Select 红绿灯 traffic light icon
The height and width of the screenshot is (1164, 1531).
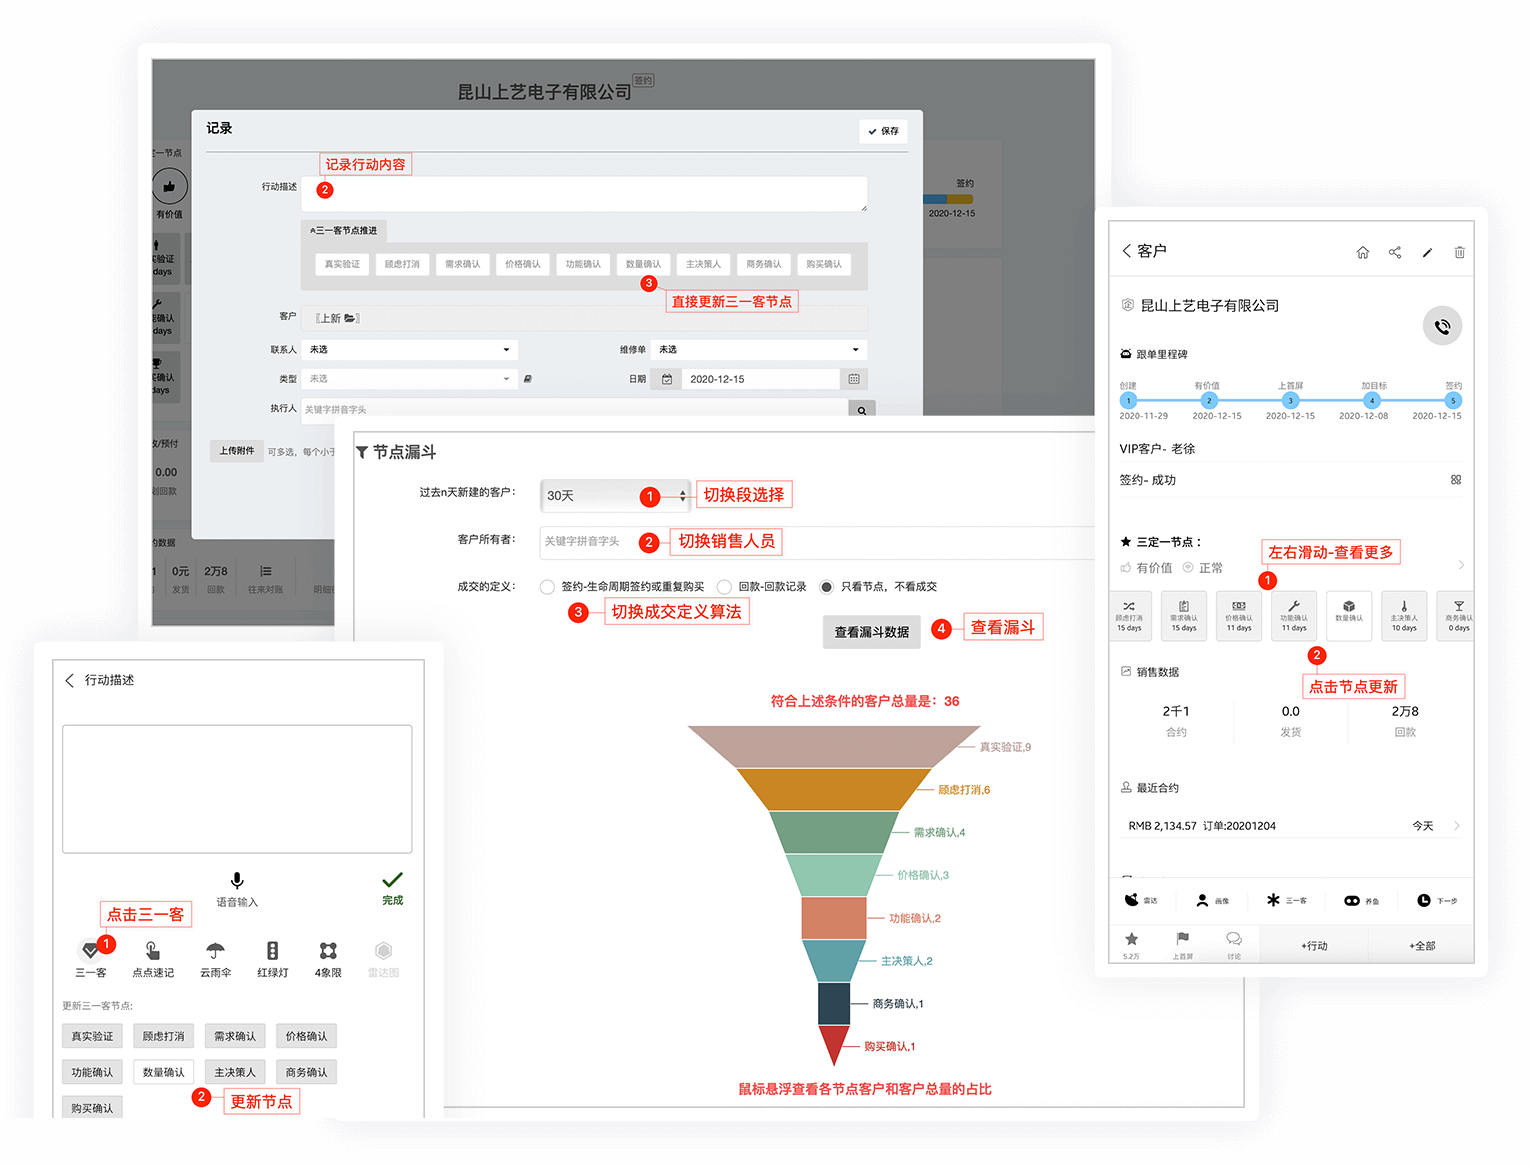coord(272,950)
